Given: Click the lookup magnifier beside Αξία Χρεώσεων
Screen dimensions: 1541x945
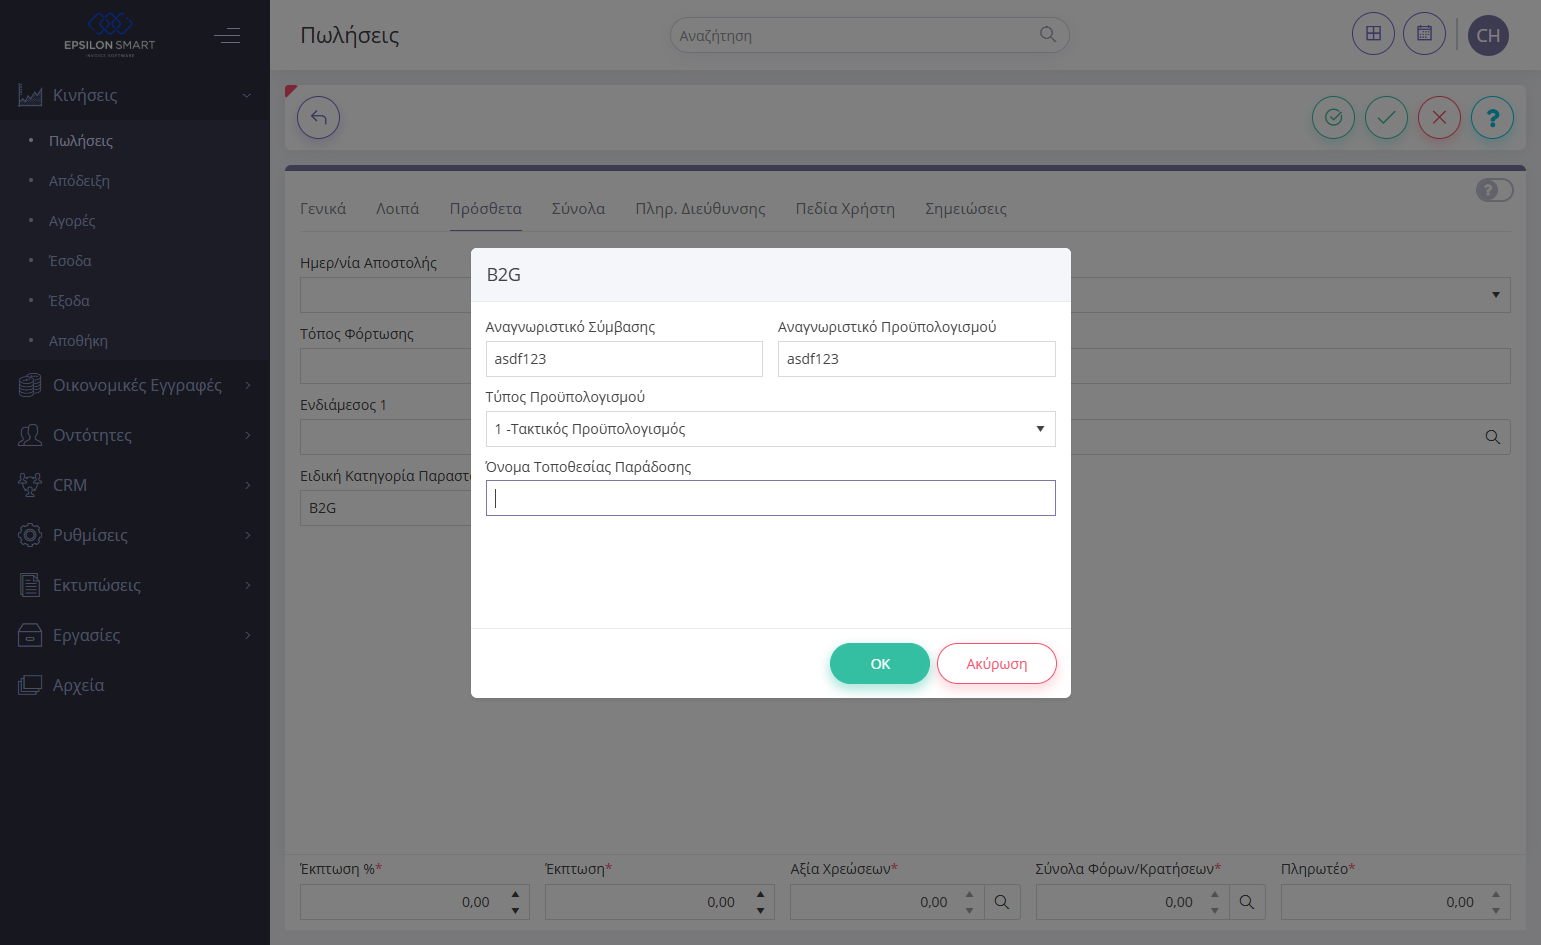Looking at the screenshot, I should [1001, 902].
